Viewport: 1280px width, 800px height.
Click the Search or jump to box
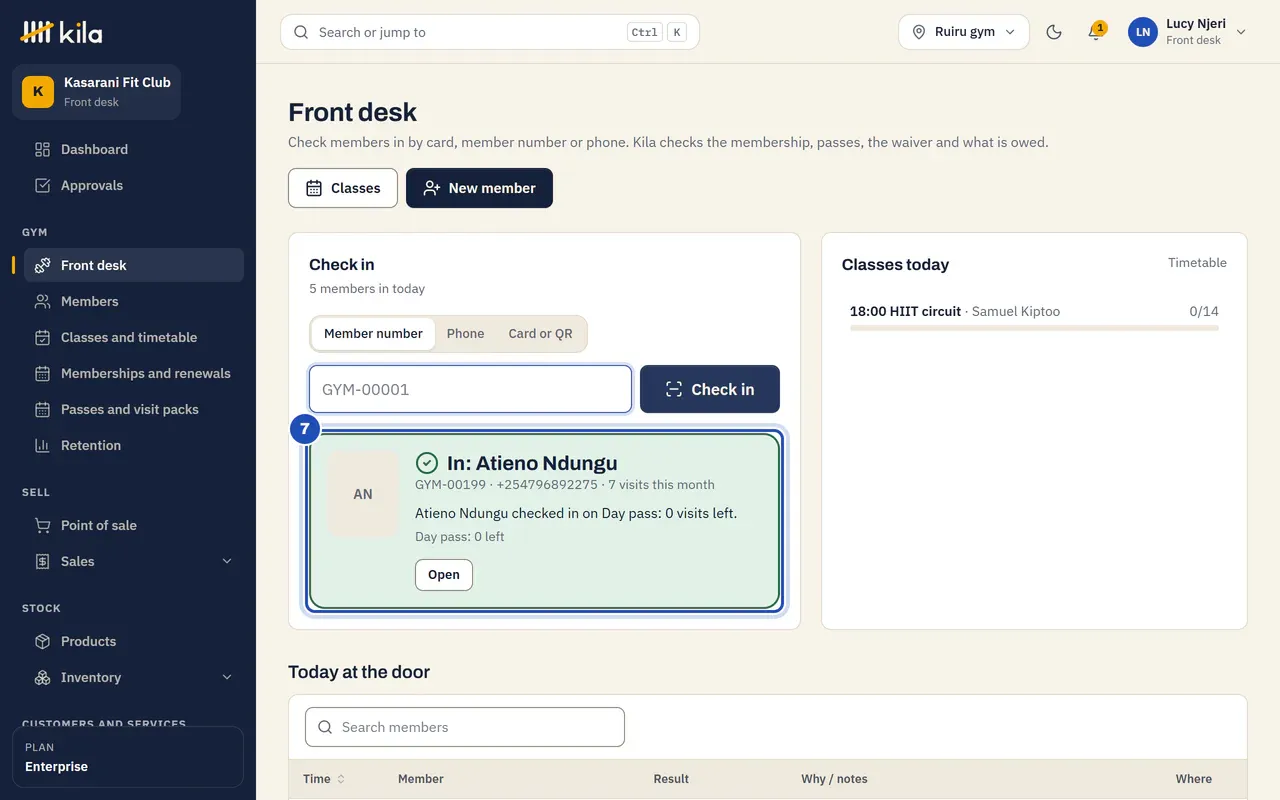(x=490, y=32)
